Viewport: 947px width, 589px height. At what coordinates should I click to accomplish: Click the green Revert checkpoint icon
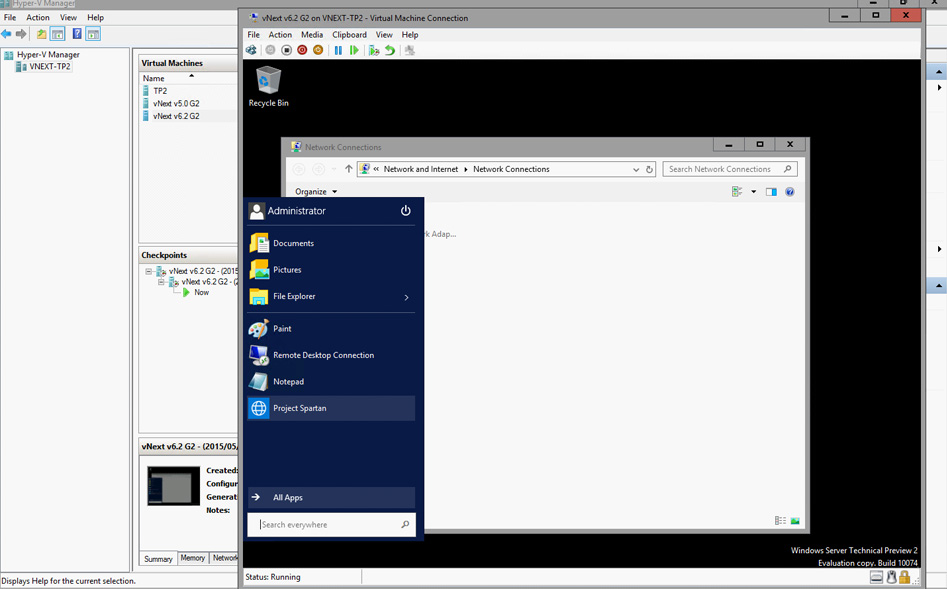(x=390, y=50)
